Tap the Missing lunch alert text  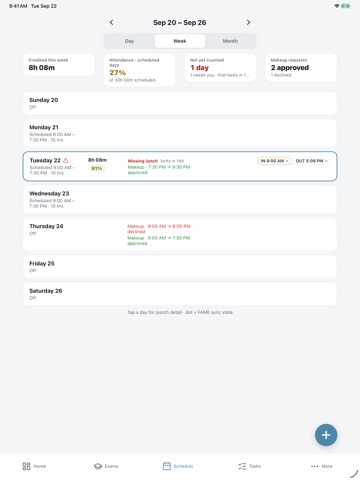[x=143, y=161]
